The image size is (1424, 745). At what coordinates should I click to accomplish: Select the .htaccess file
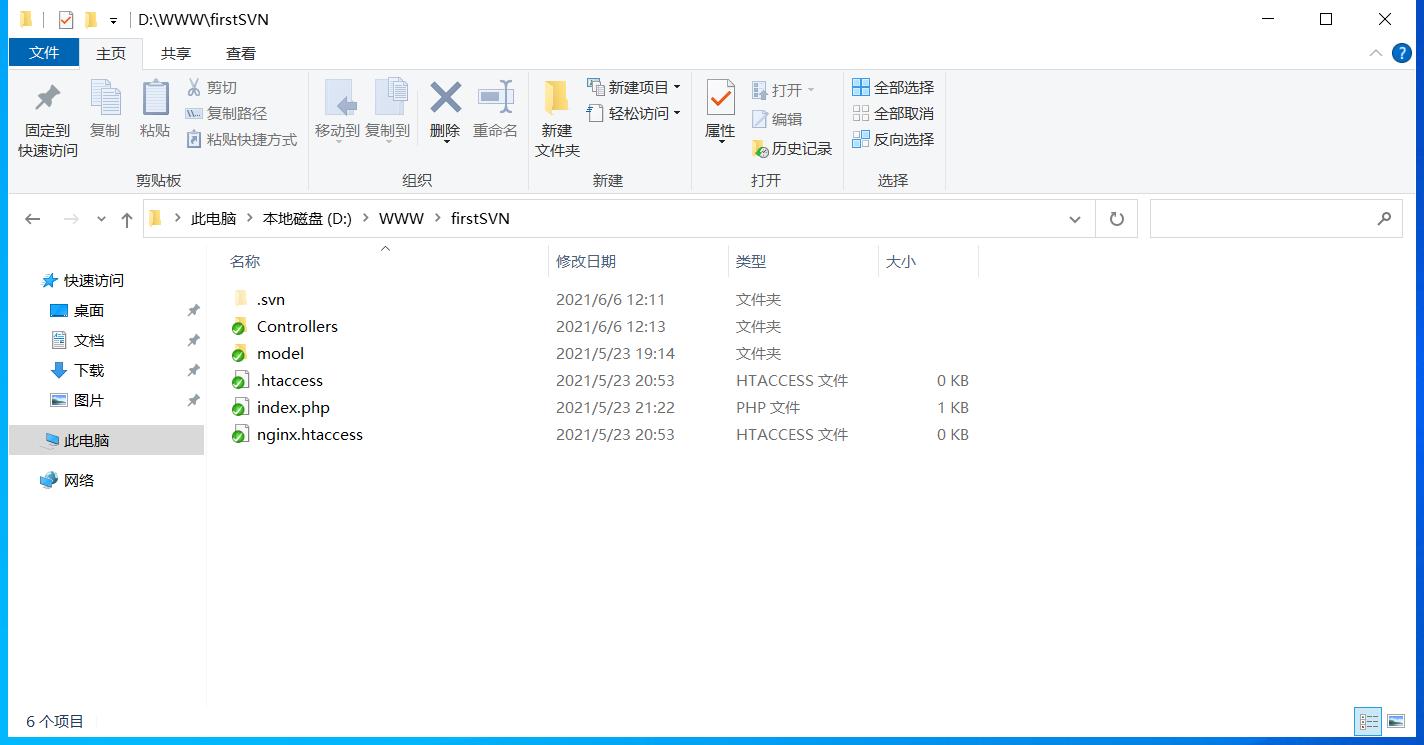coord(289,381)
